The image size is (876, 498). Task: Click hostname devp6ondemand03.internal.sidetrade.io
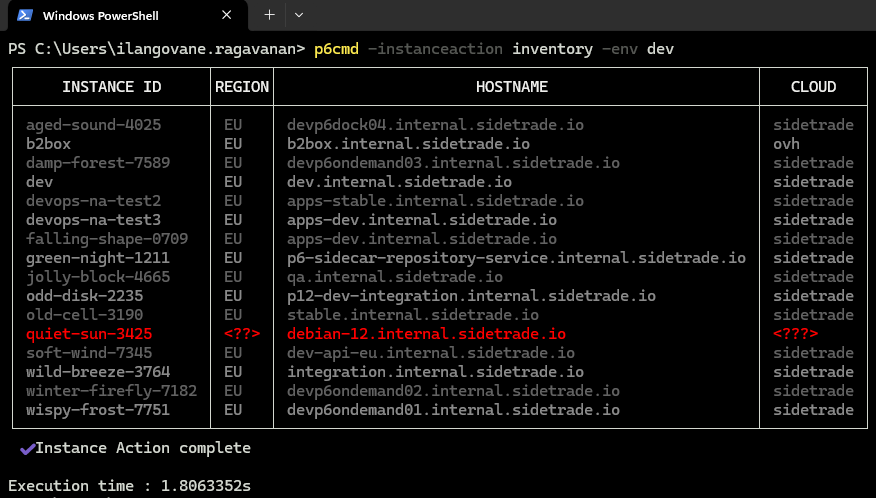click(x=453, y=163)
